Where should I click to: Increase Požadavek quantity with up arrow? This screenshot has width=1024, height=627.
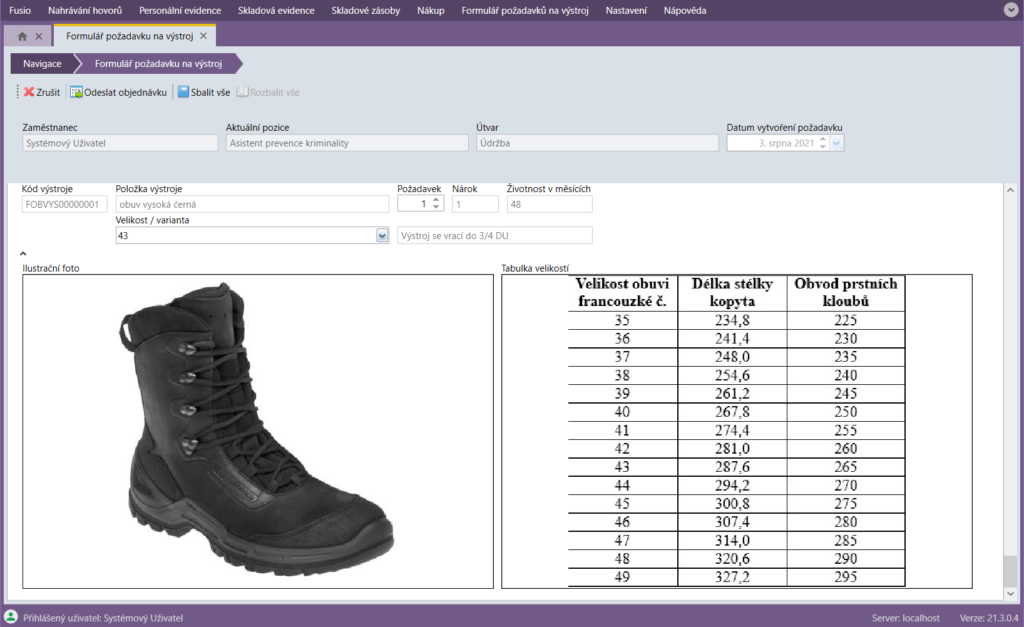(x=436, y=200)
